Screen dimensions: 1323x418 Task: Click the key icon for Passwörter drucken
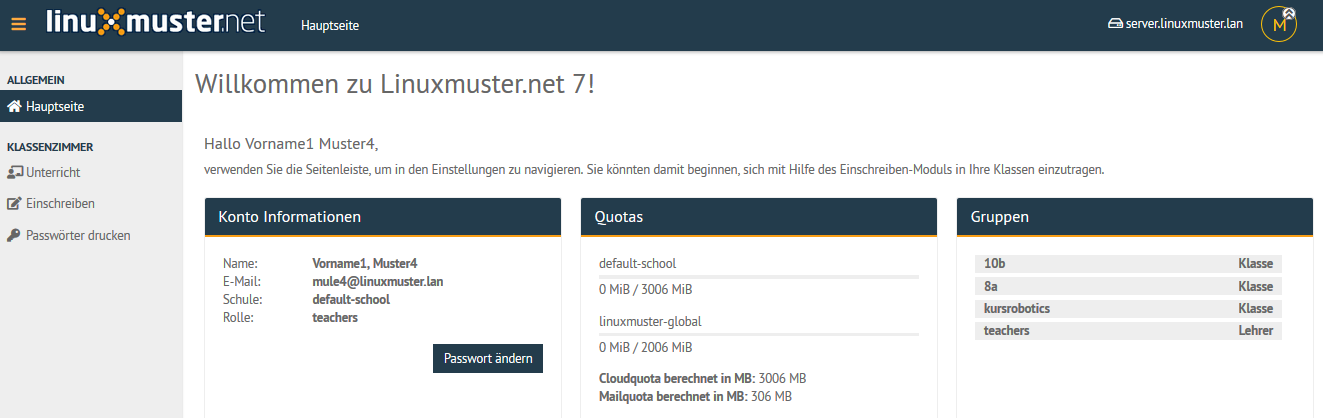[x=14, y=236]
